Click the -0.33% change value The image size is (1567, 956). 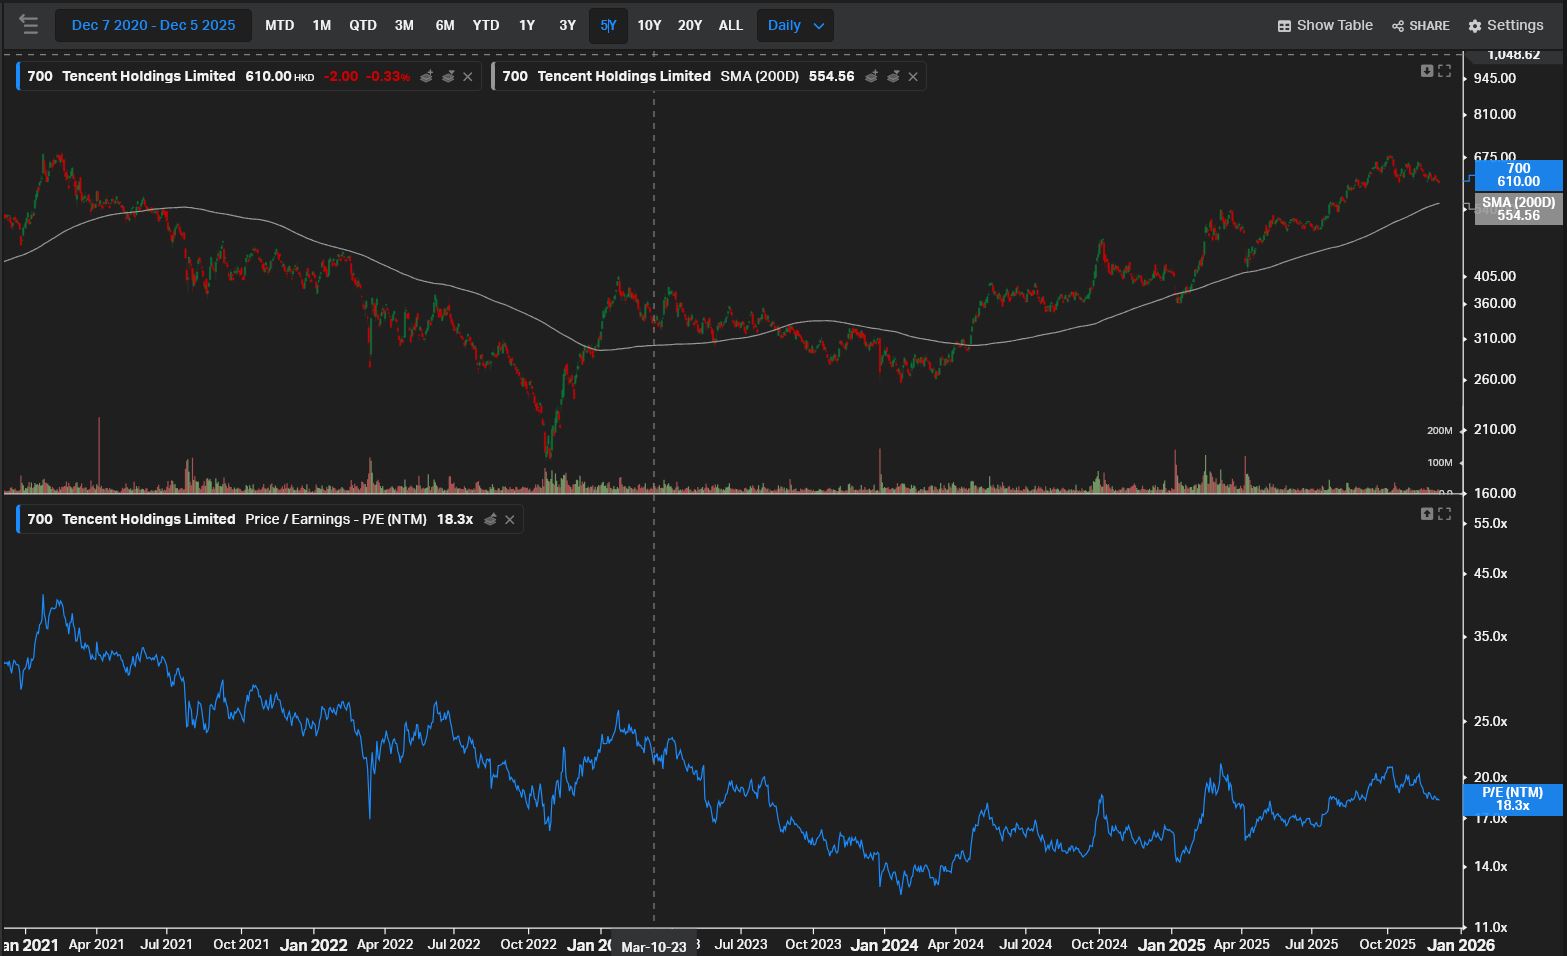tap(388, 76)
